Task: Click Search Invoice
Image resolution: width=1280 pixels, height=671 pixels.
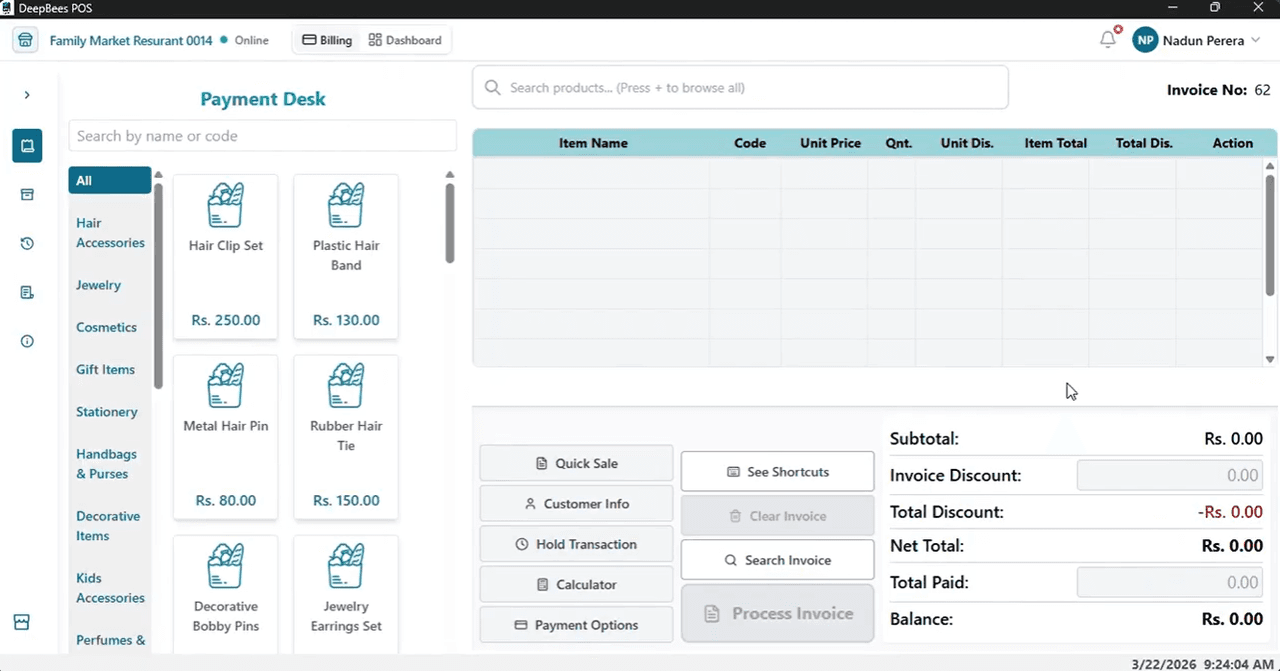Action: click(x=778, y=560)
